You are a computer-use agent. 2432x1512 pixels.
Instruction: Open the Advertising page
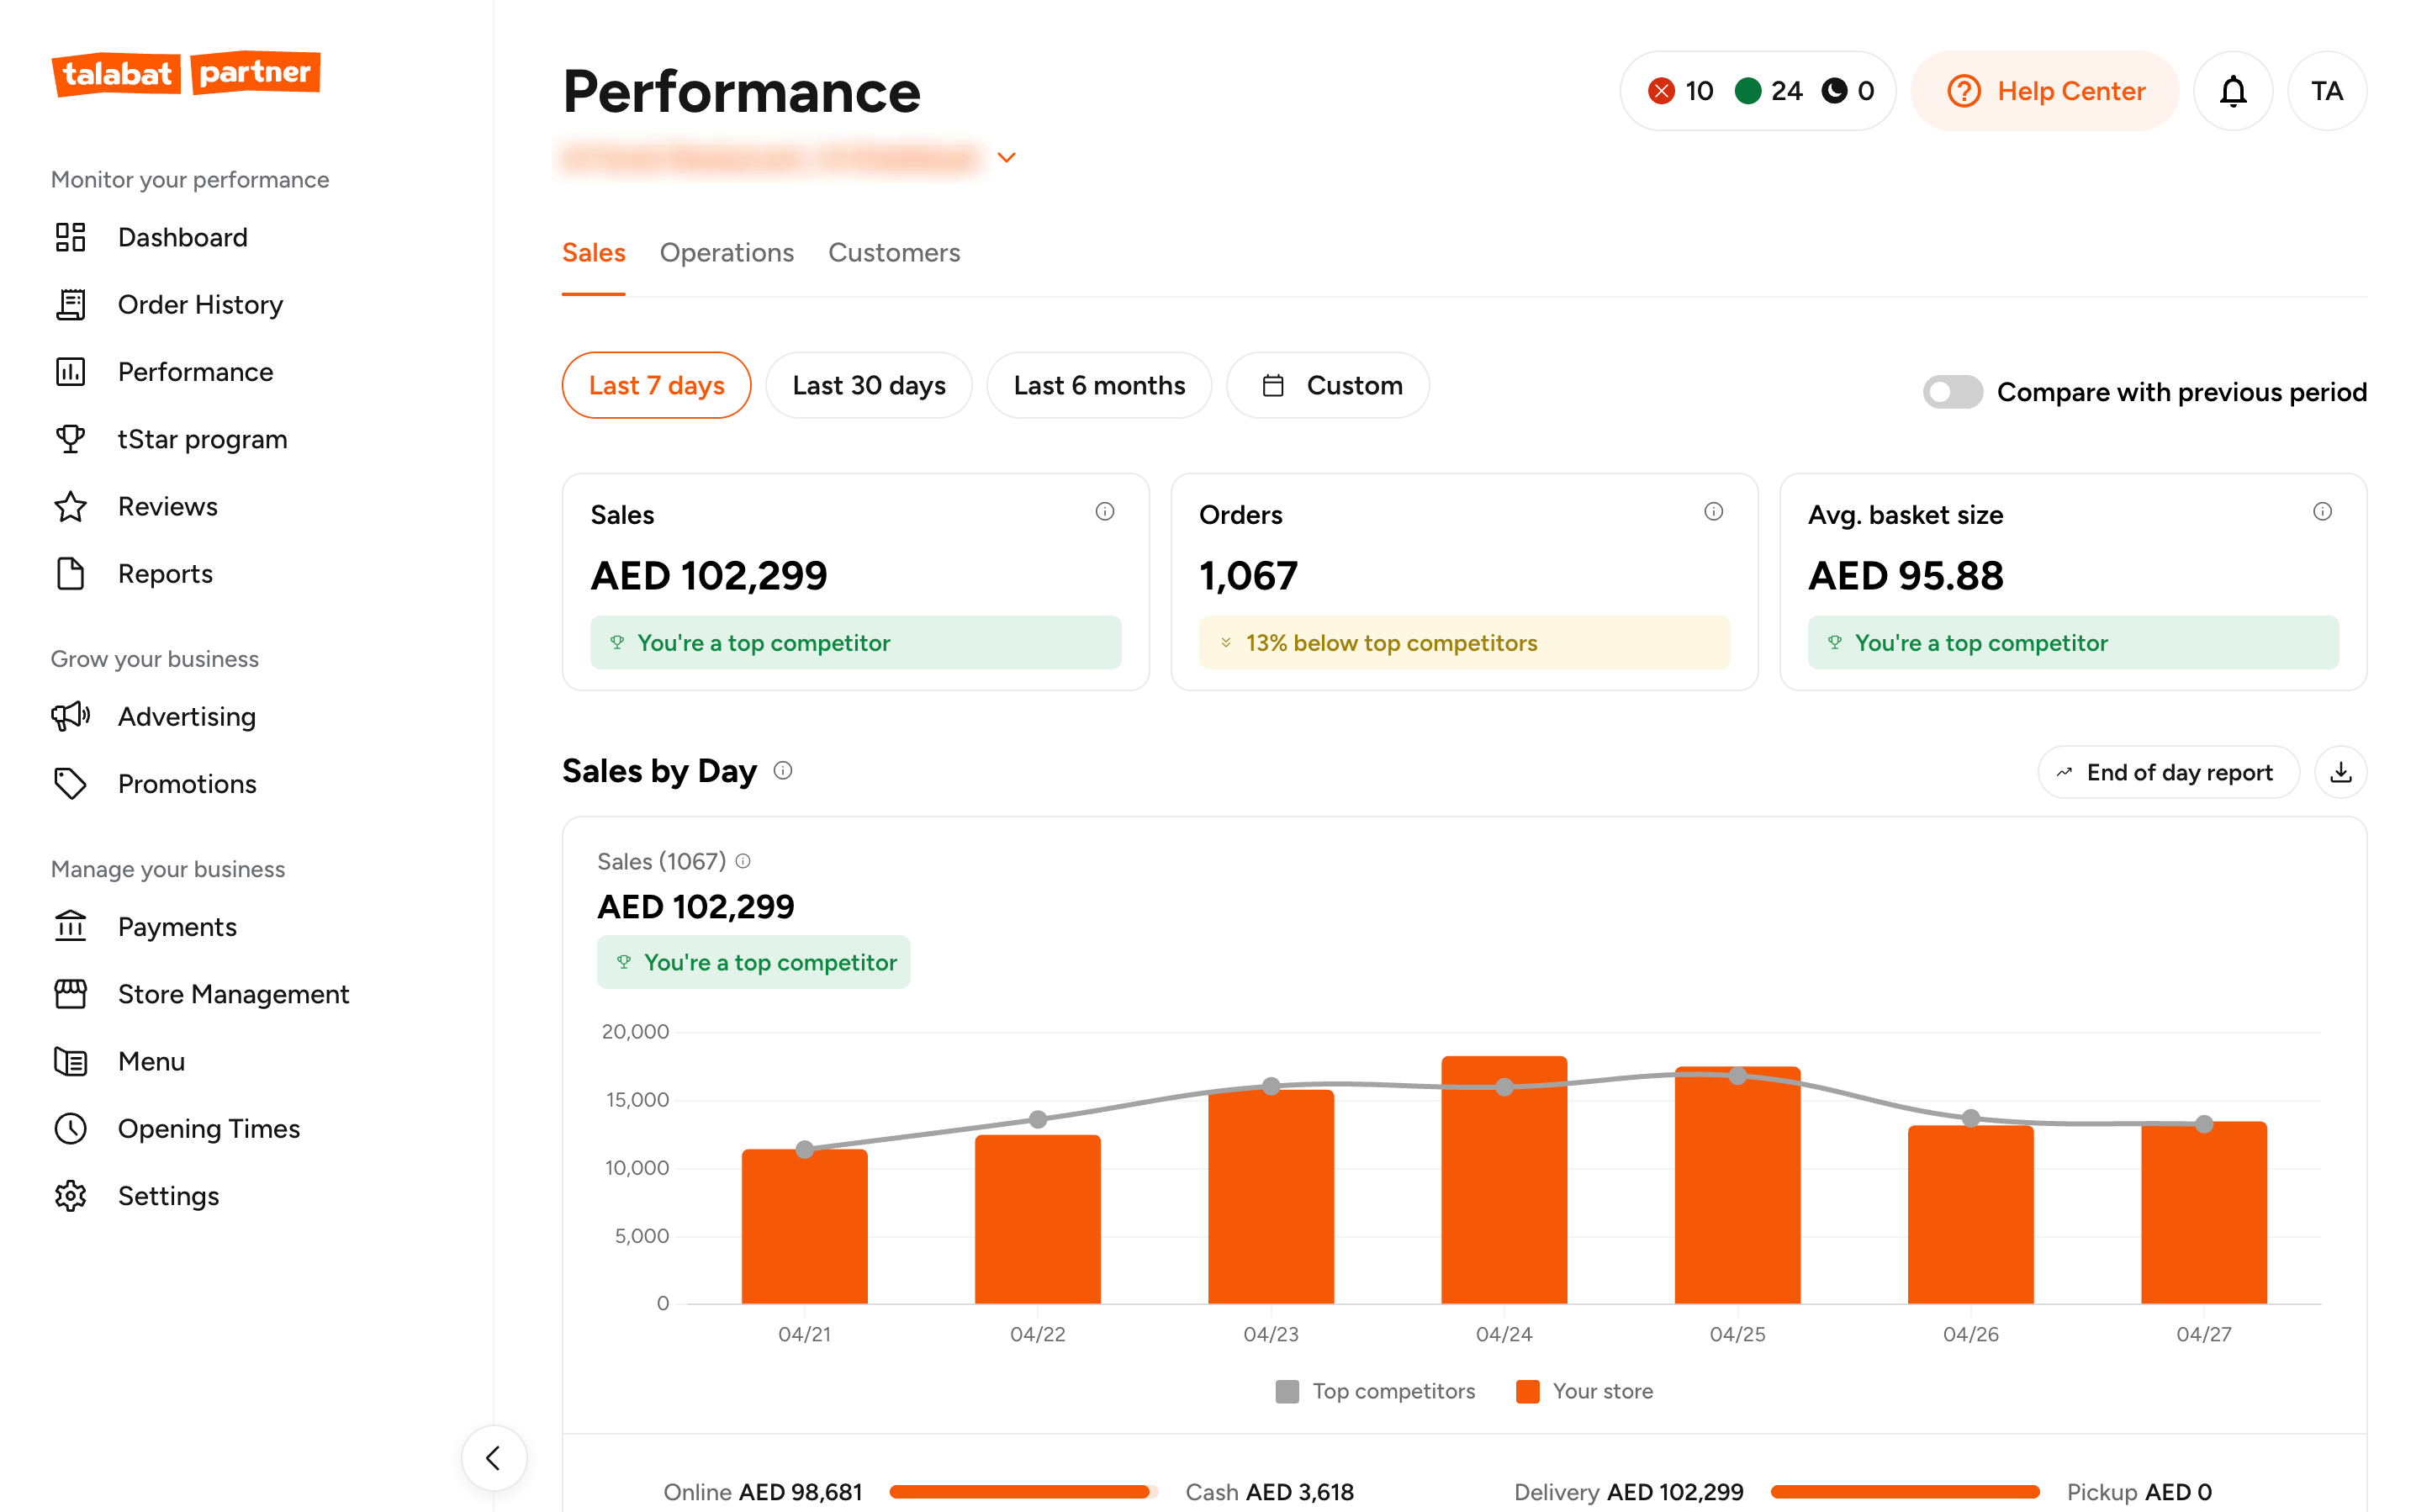point(186,716)
